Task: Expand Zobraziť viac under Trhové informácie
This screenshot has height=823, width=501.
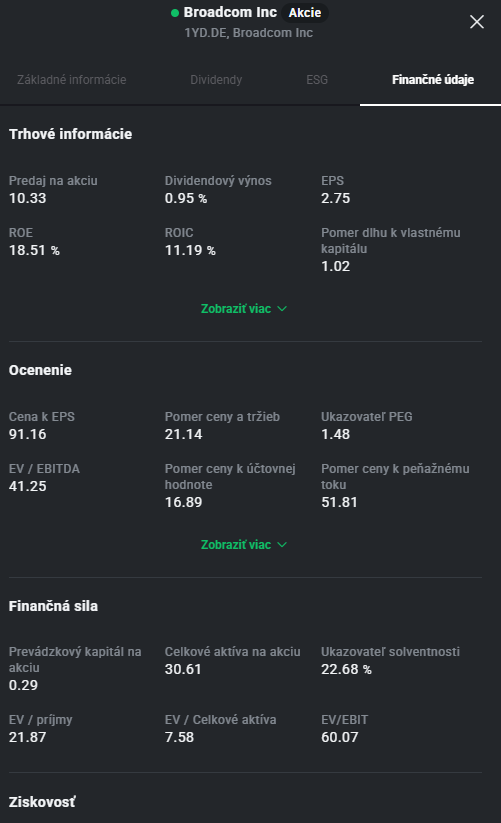Action: [244, 309]
